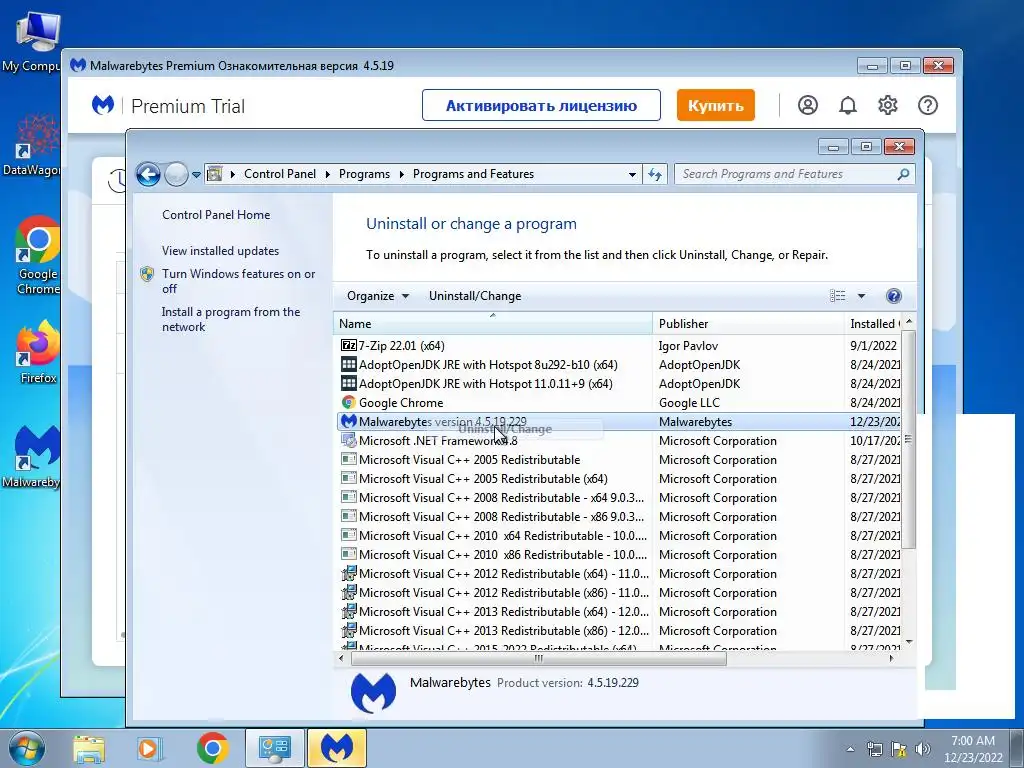Select the 7-Zip 22.01 program icon
This screenshot has height=768, width=1024.
pyautogui.click(x=349, y=345)
